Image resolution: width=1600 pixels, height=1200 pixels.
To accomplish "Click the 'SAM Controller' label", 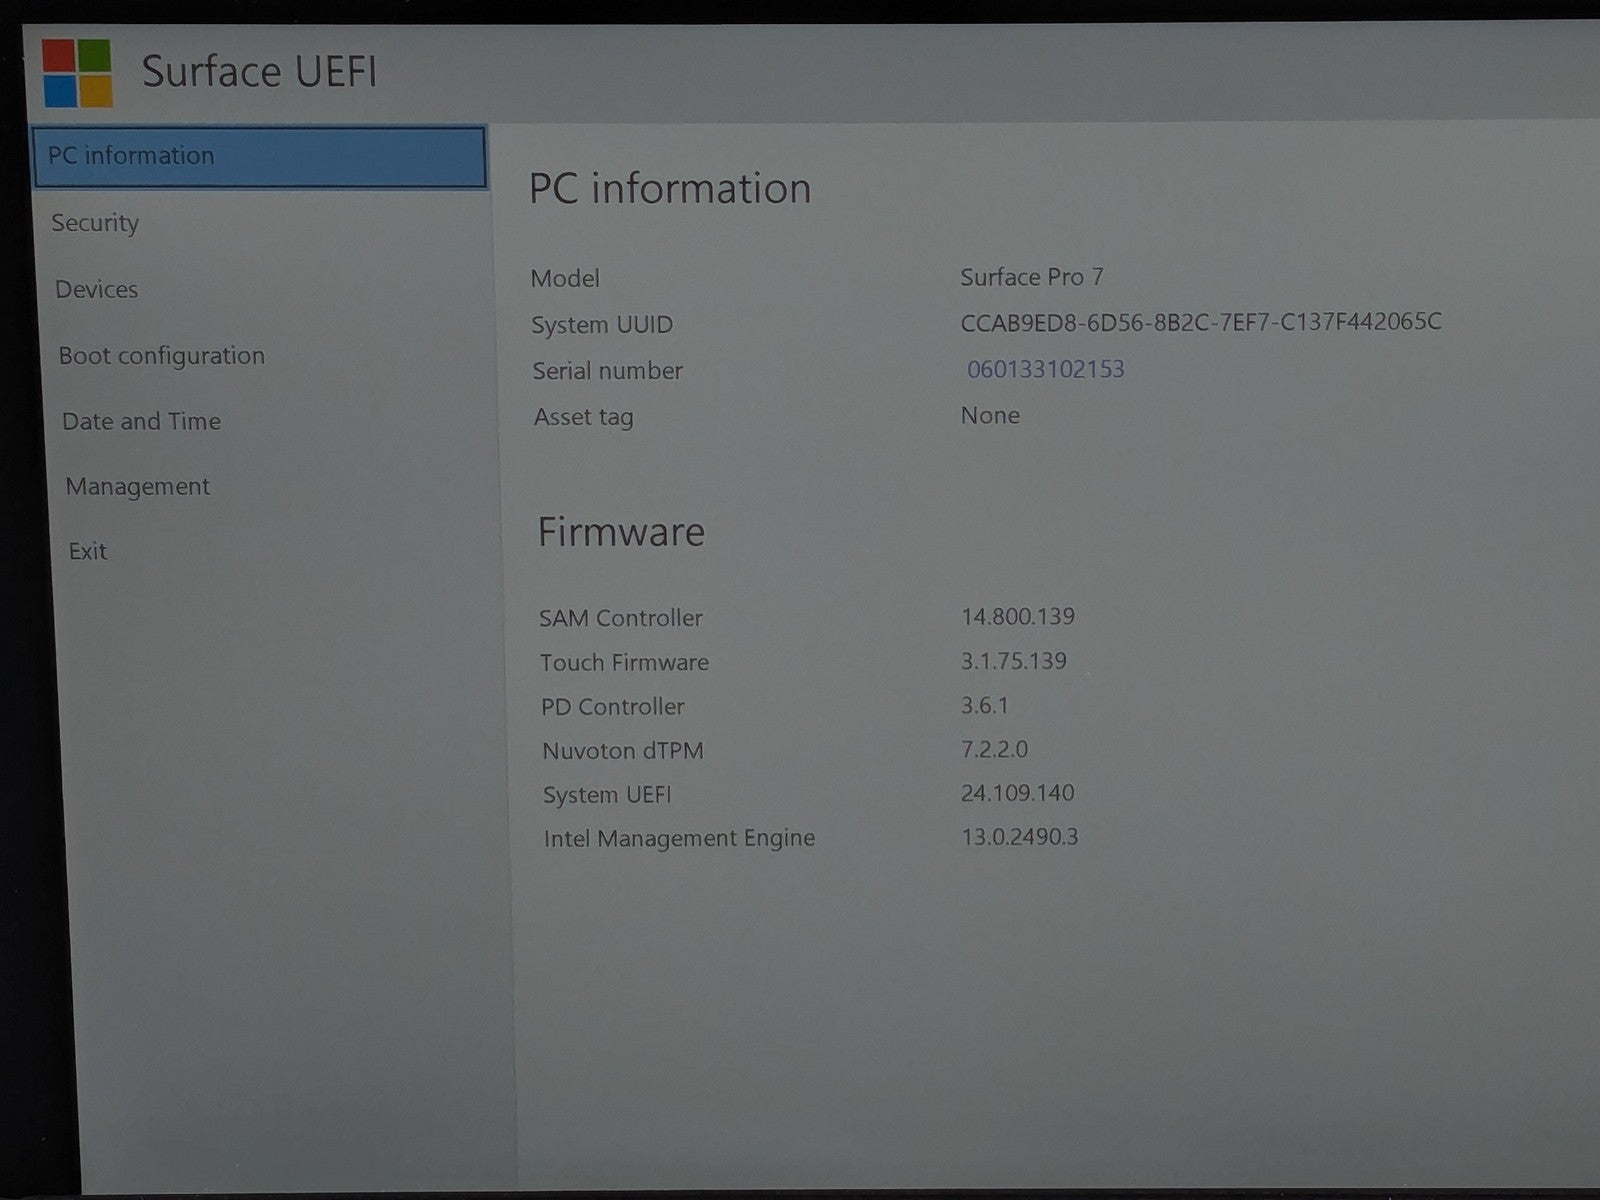I will click(621, 618).
